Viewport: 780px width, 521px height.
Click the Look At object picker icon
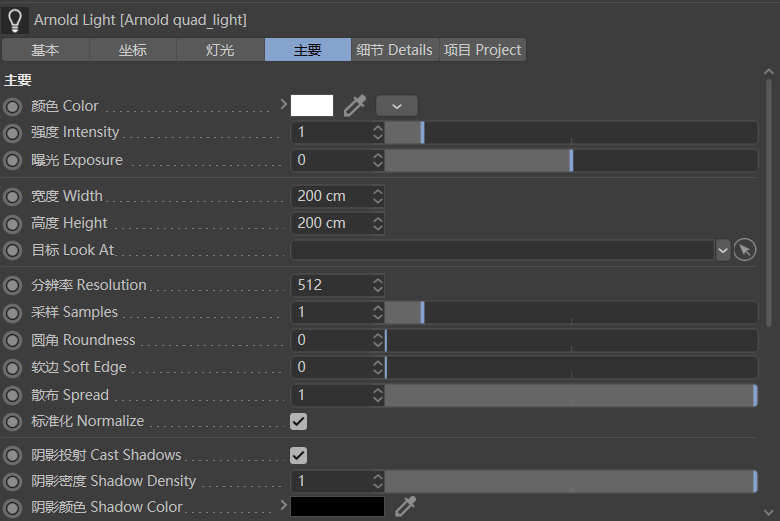click(745, 250)
